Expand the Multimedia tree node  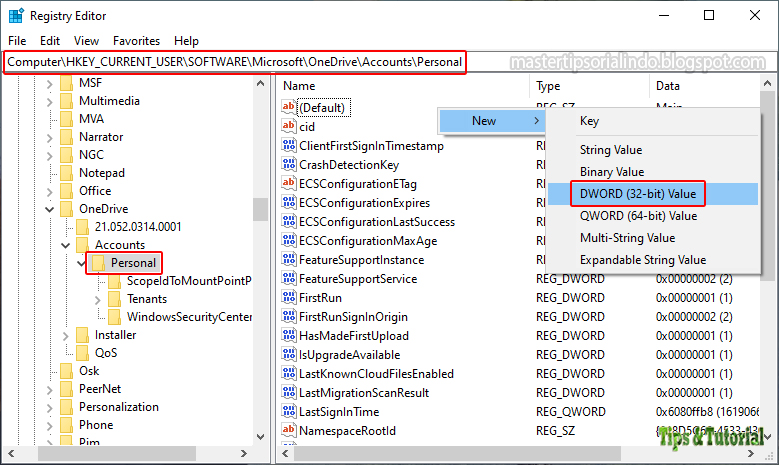[49, 102]
